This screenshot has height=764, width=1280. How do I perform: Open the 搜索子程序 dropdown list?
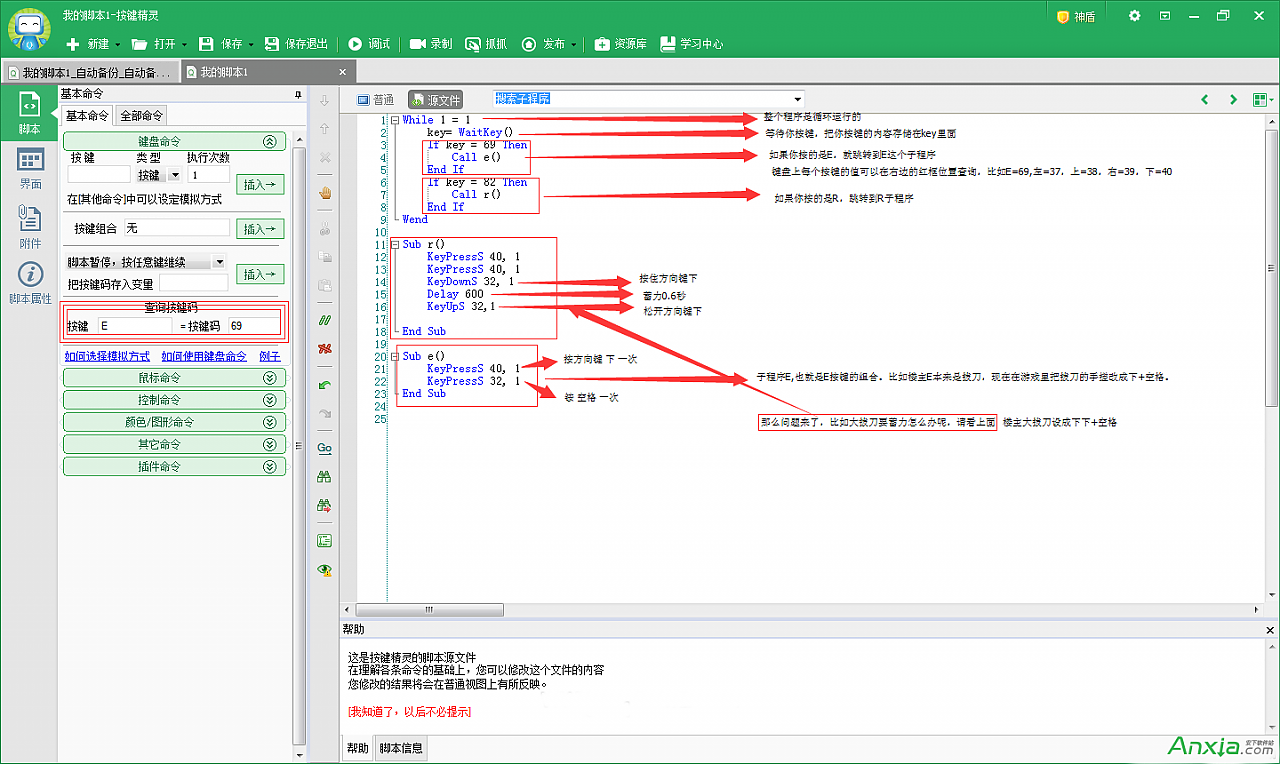(x=797, y=99)
